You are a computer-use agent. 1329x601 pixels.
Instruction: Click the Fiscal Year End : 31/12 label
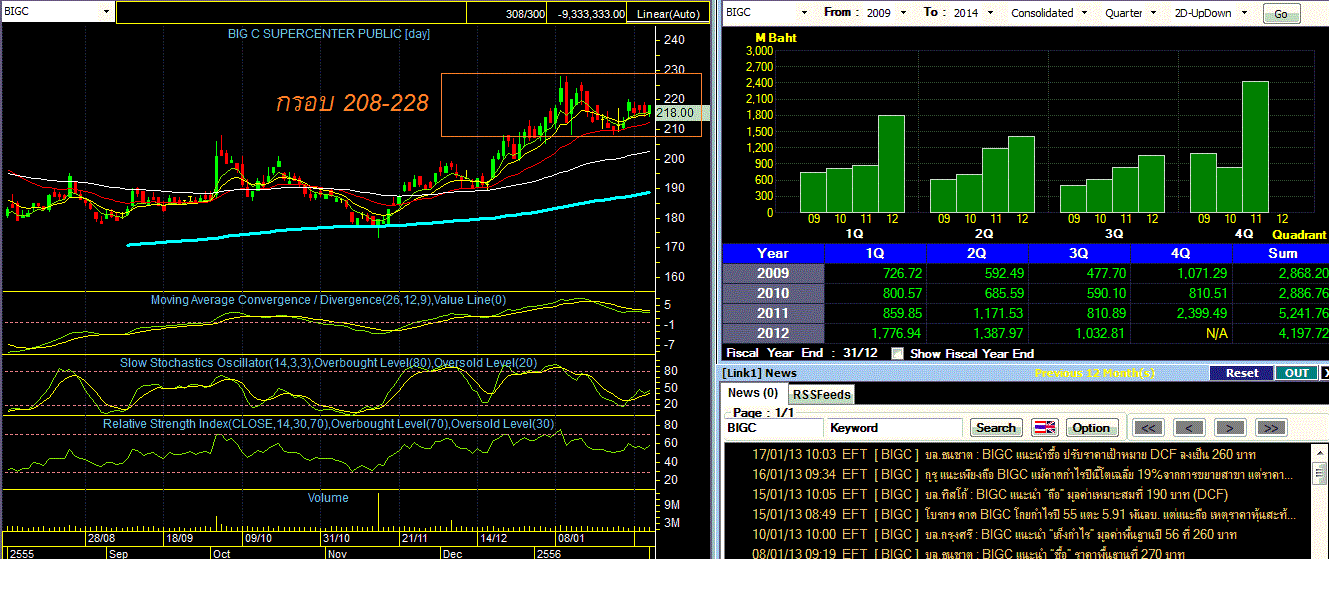(x=800, y=353)
